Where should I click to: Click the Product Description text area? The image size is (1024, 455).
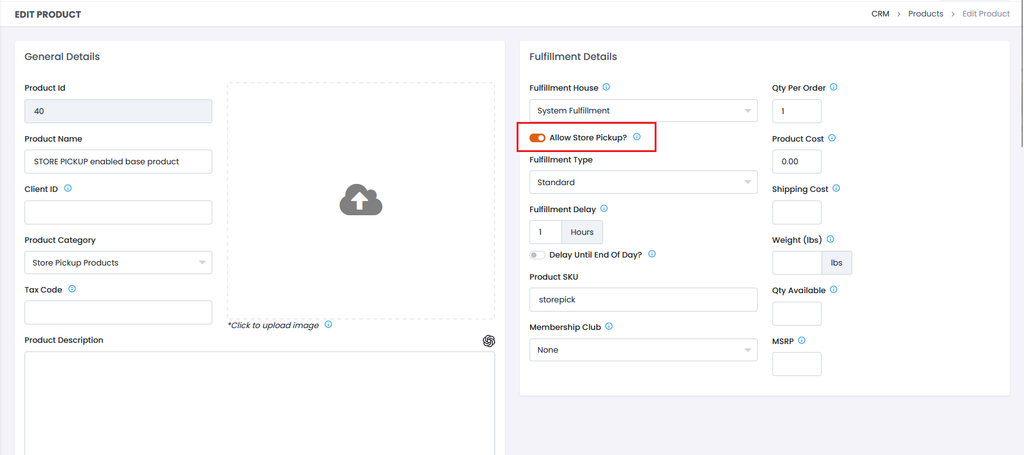pyautogui.click(x=259, y=400)
